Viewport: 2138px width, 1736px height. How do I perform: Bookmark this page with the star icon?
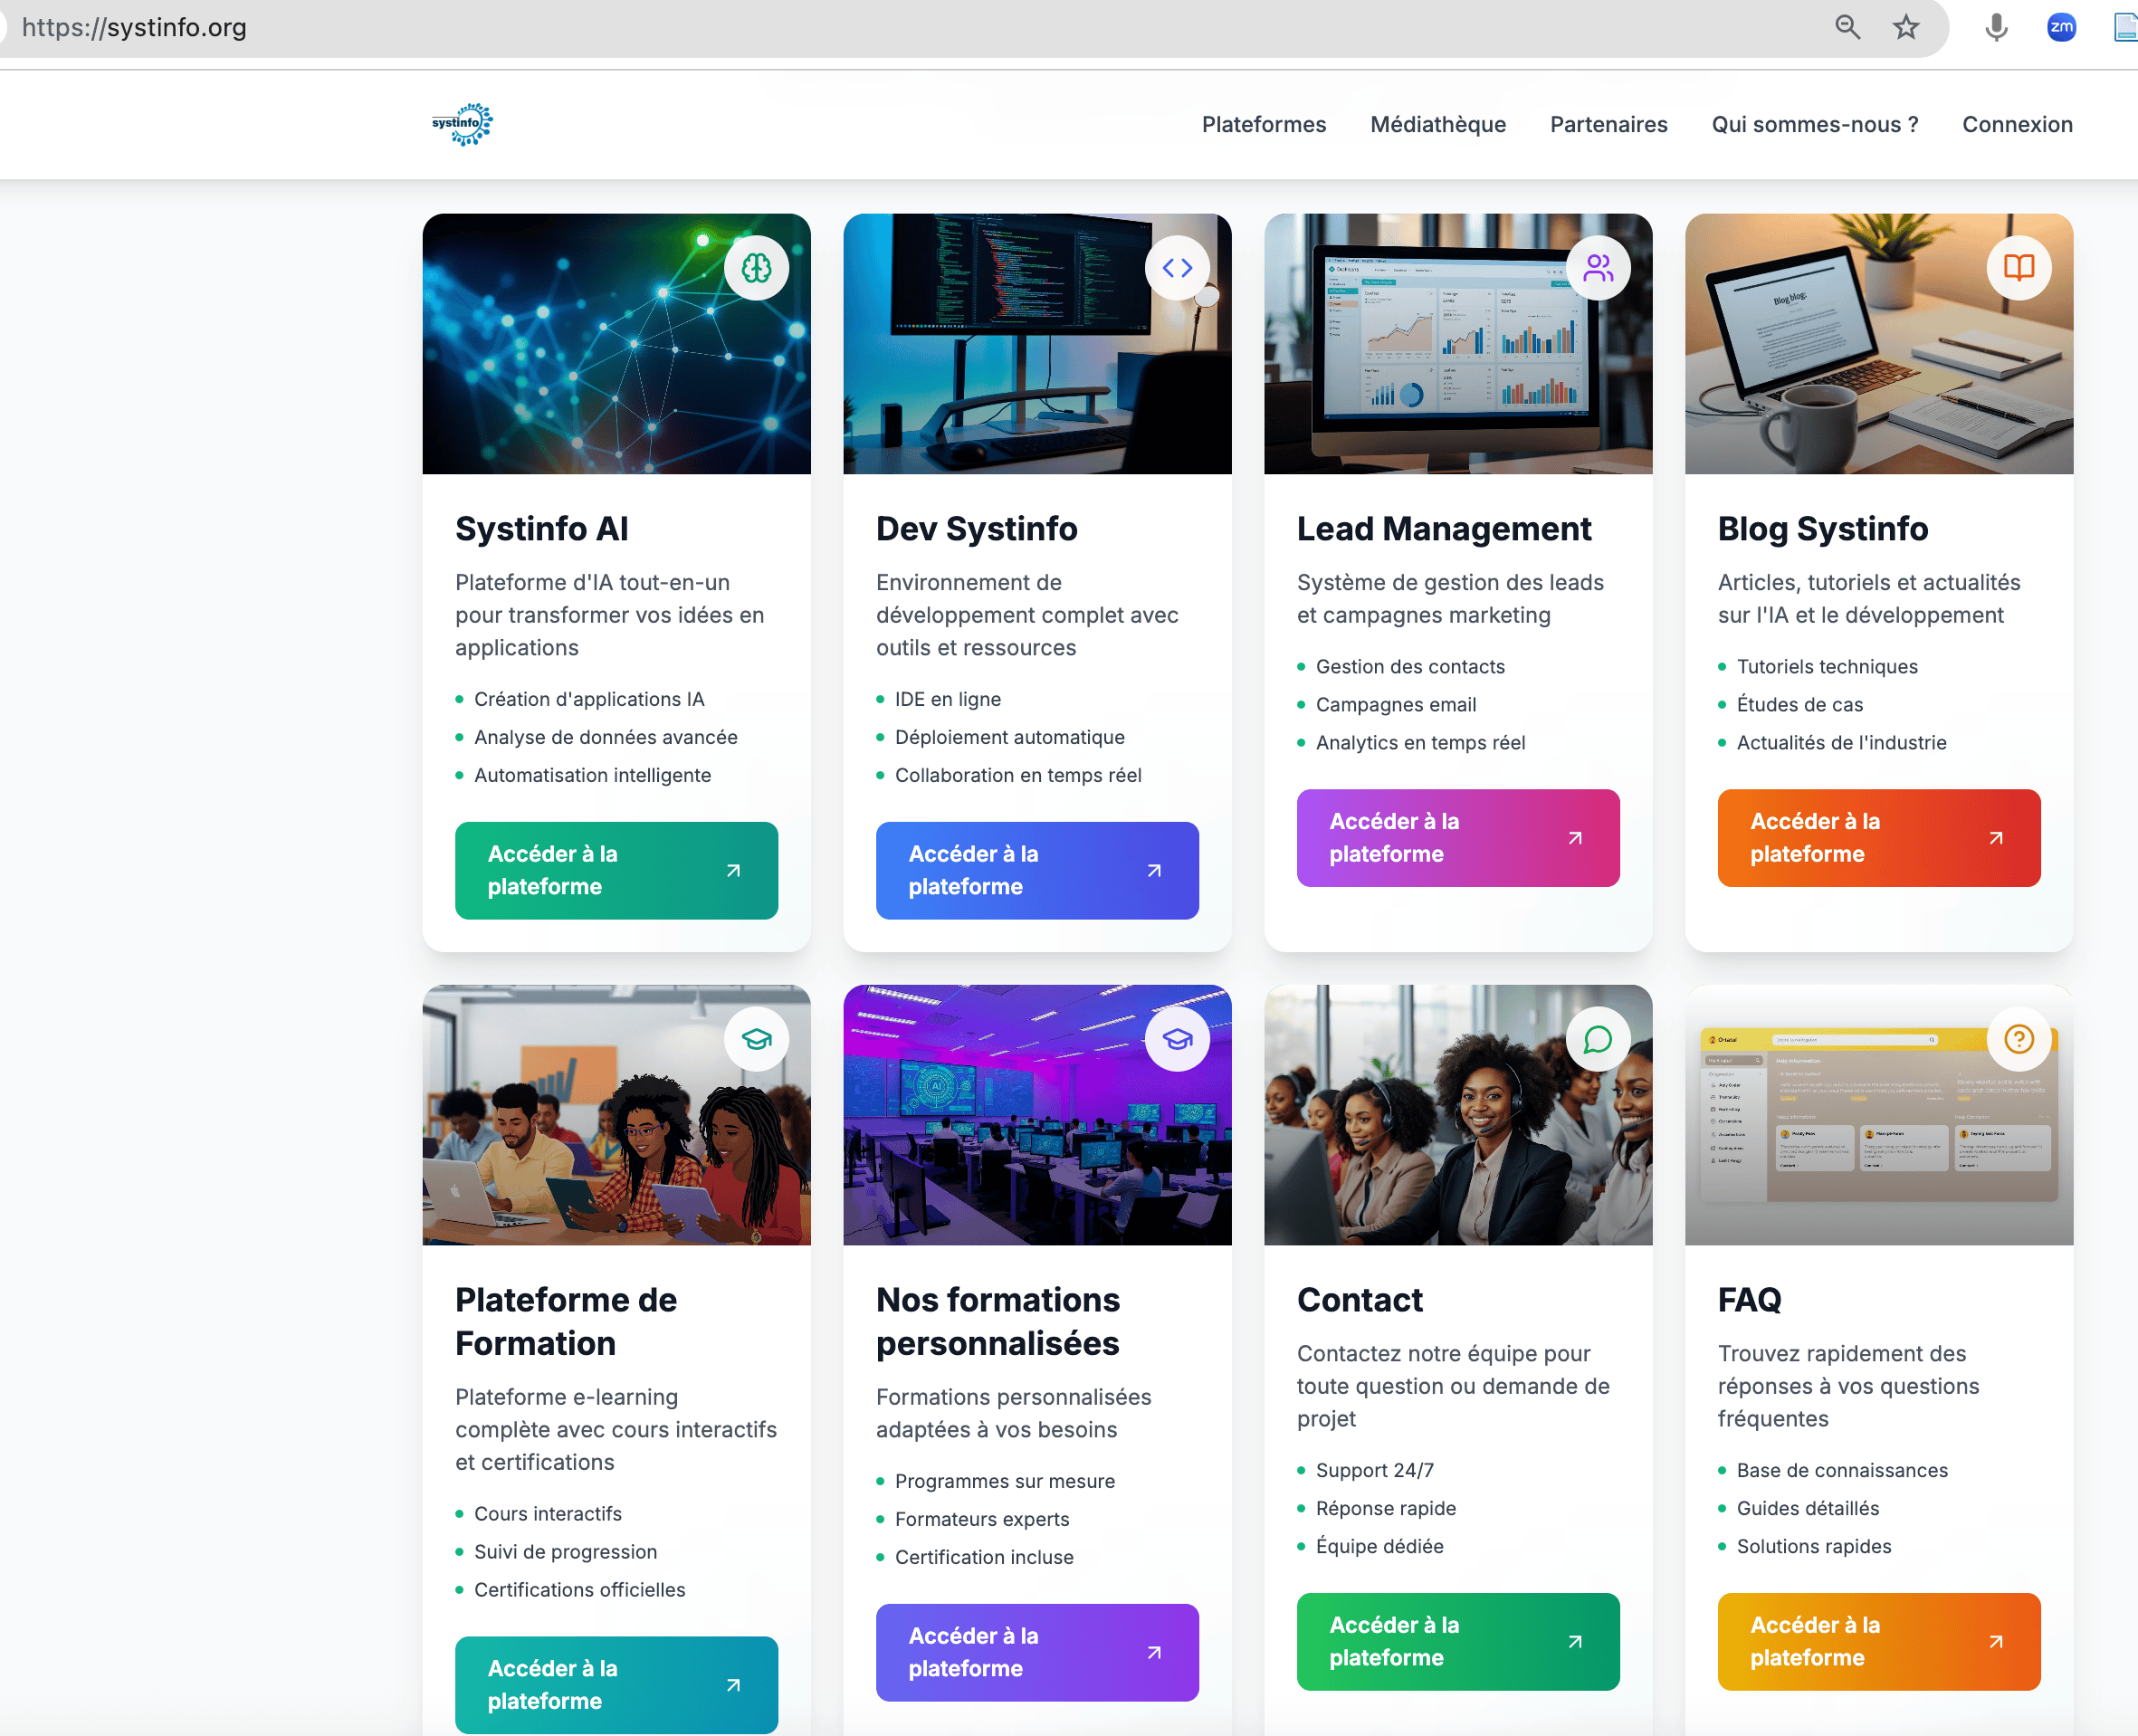[1906, 27]
